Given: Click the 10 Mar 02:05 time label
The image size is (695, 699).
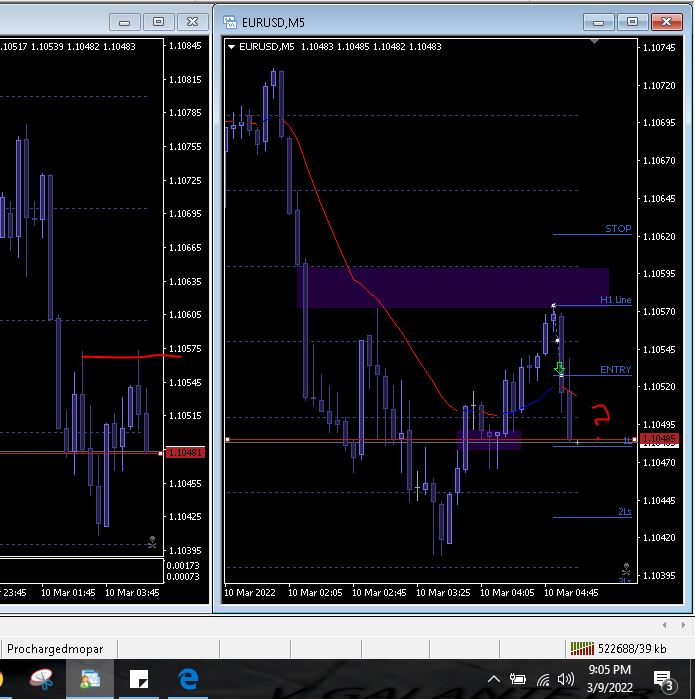Looking at the screenshot, I should [x=315, y=592].
